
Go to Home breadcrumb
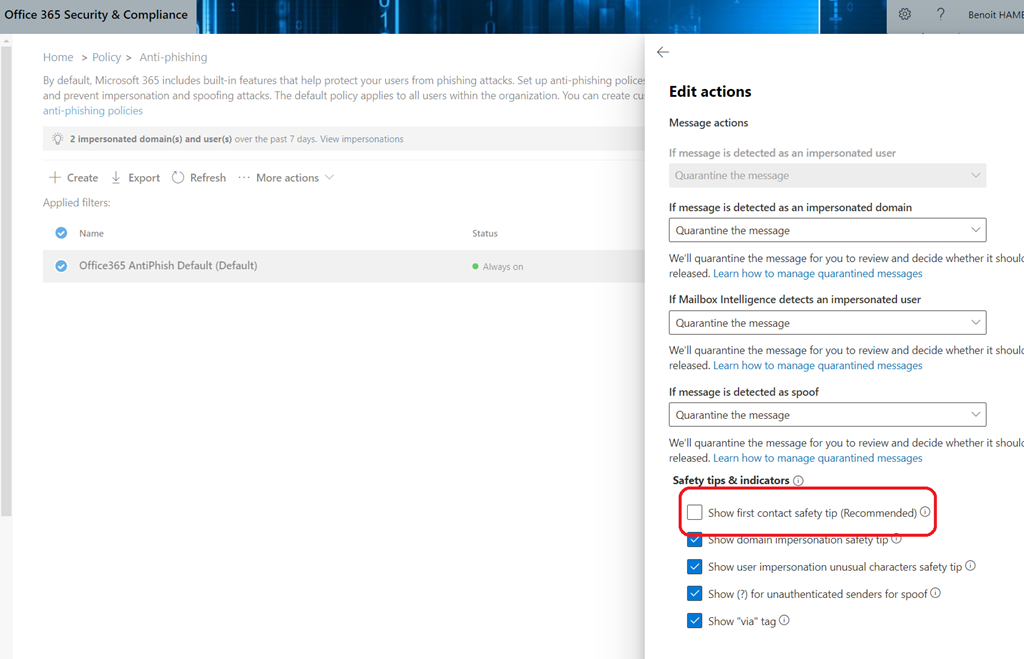point(58,57)
